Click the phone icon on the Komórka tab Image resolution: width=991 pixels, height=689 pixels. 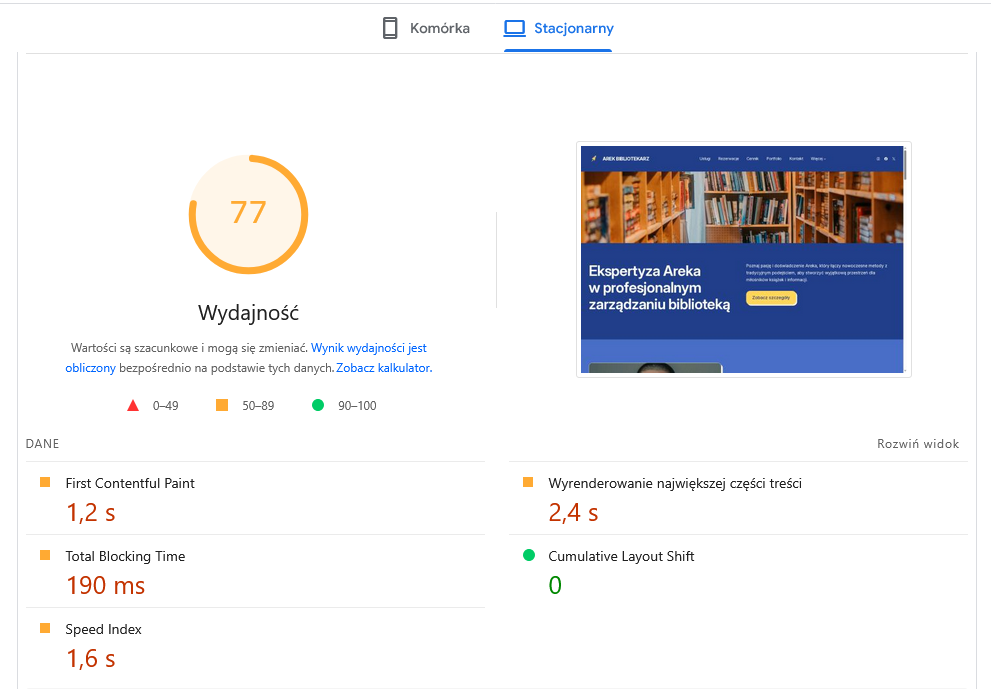pyautogui.click(x=389, y=27)
